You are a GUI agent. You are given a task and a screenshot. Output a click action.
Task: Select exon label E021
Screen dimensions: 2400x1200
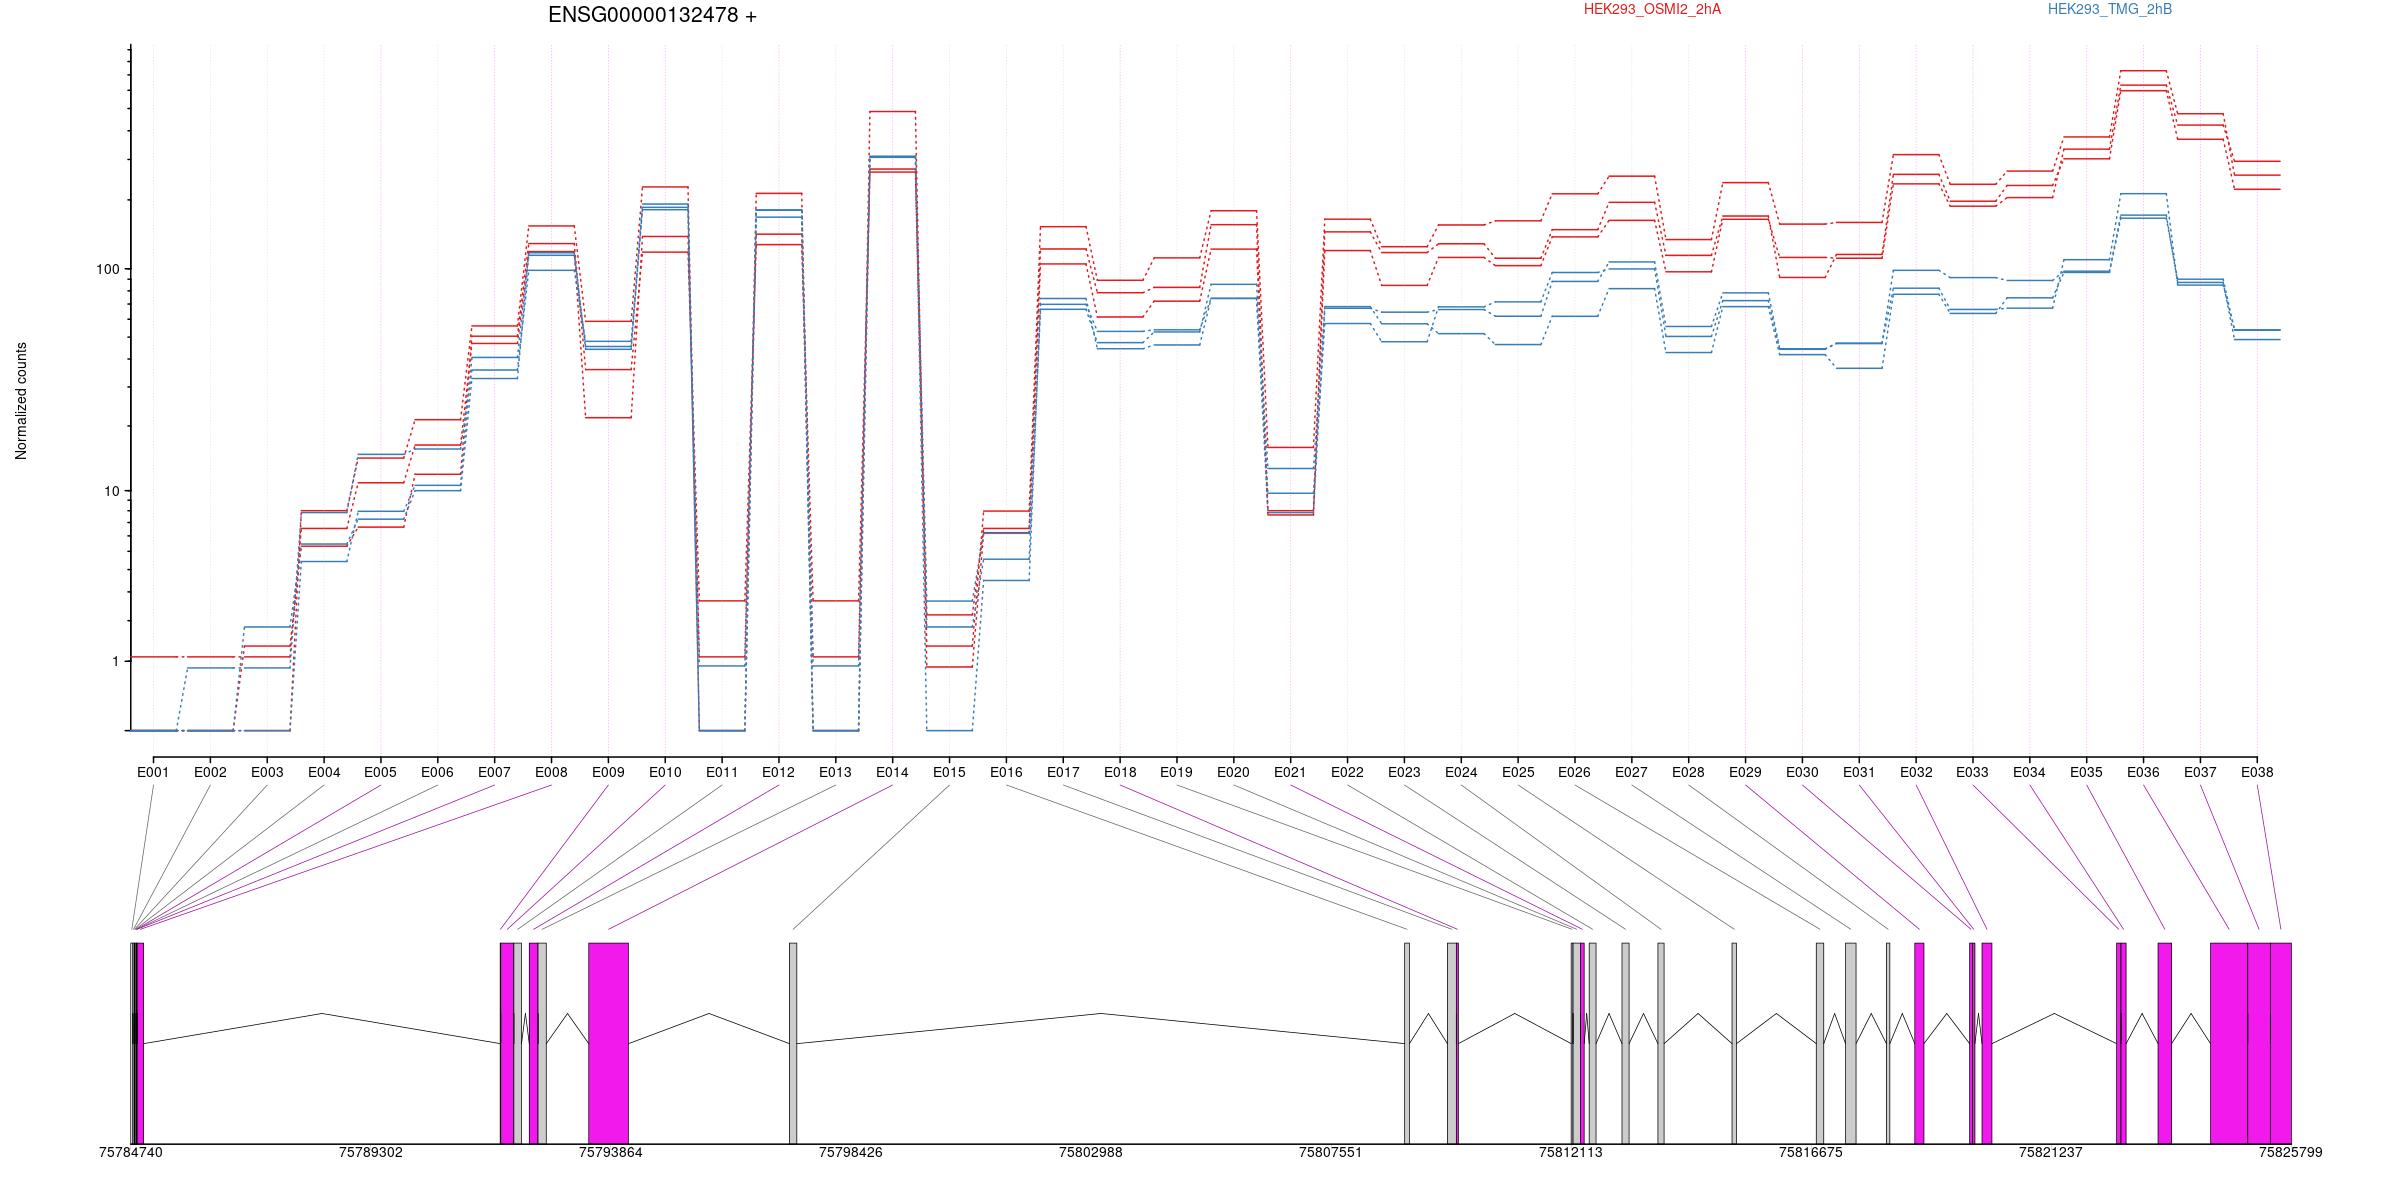click(1291, 773)
